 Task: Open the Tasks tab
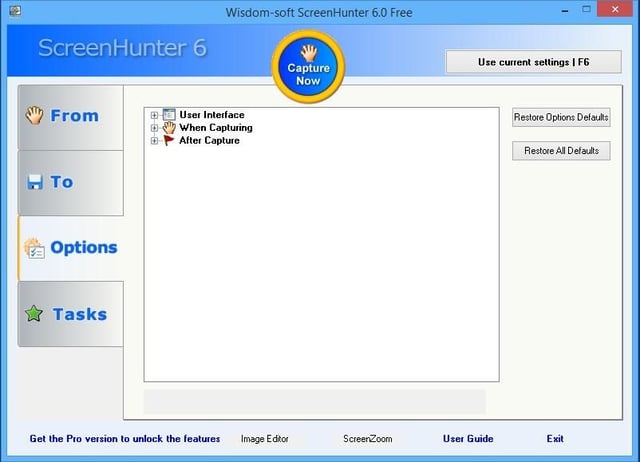71,314
